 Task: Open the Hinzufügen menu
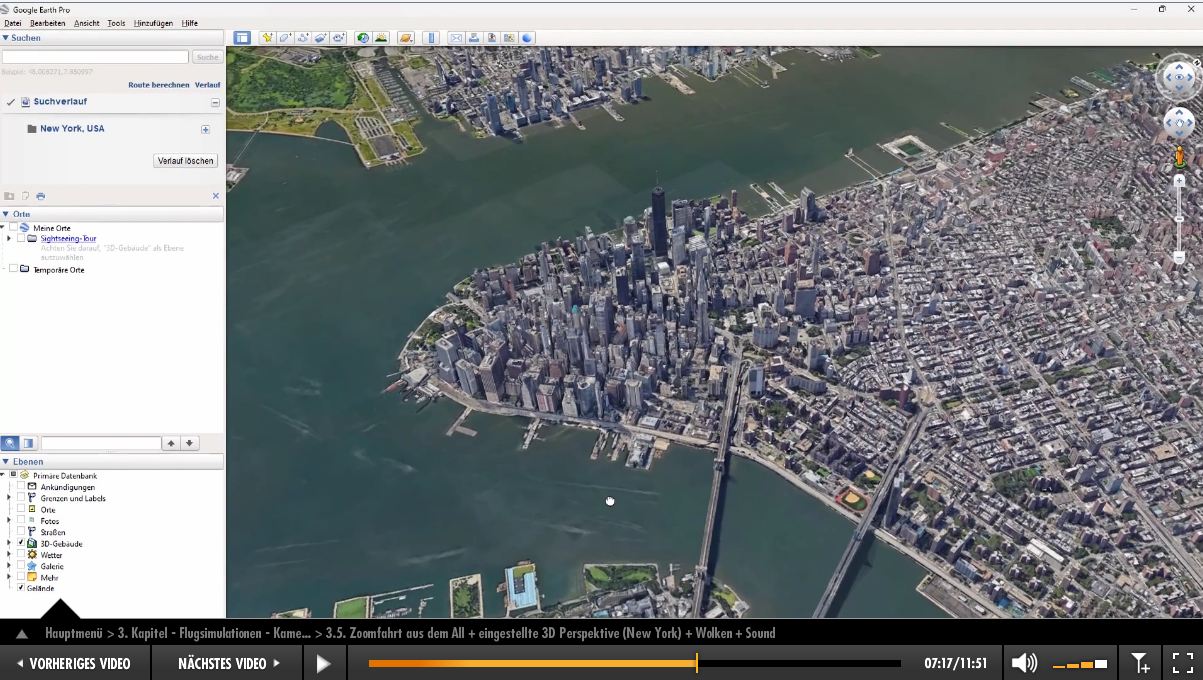153,23
